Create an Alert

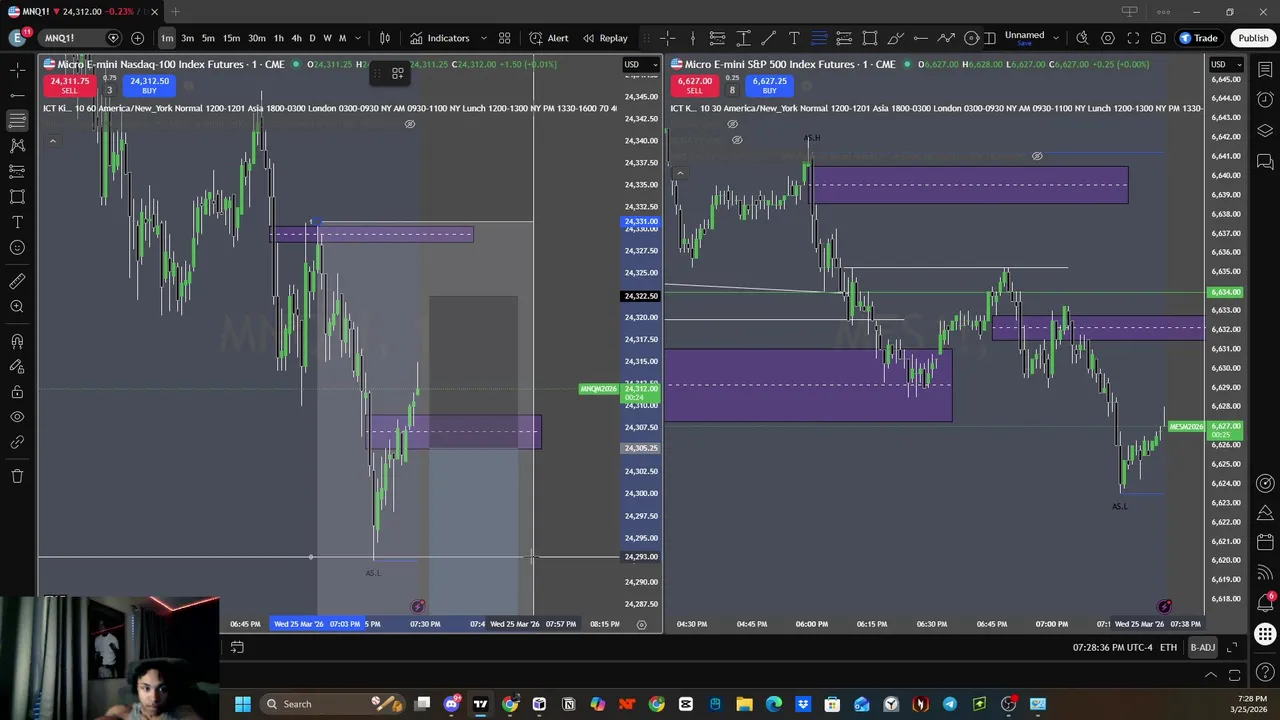[548, 38]
